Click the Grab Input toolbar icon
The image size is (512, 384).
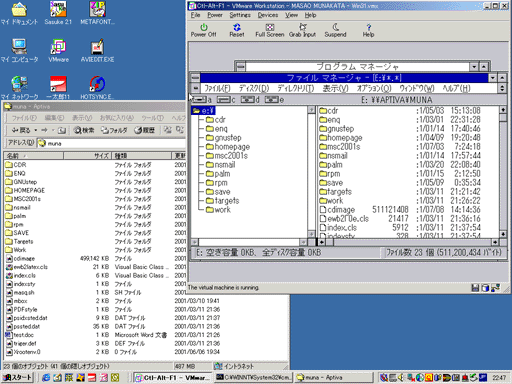(x=302, y=30)
